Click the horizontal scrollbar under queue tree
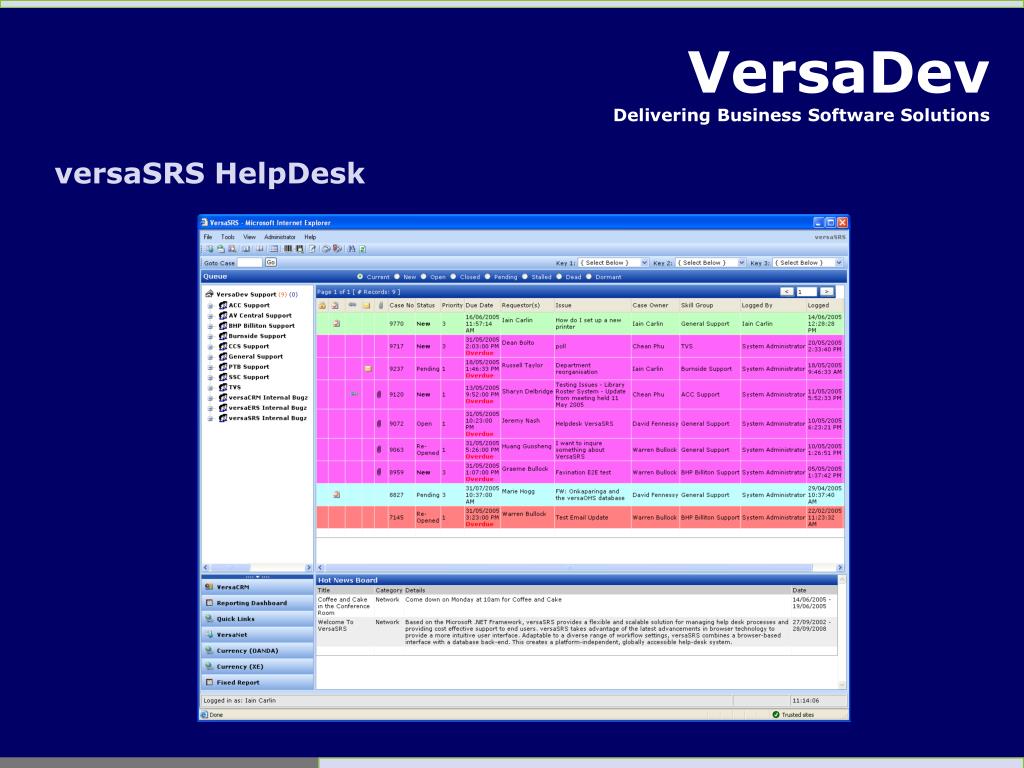 click(257, 568)
